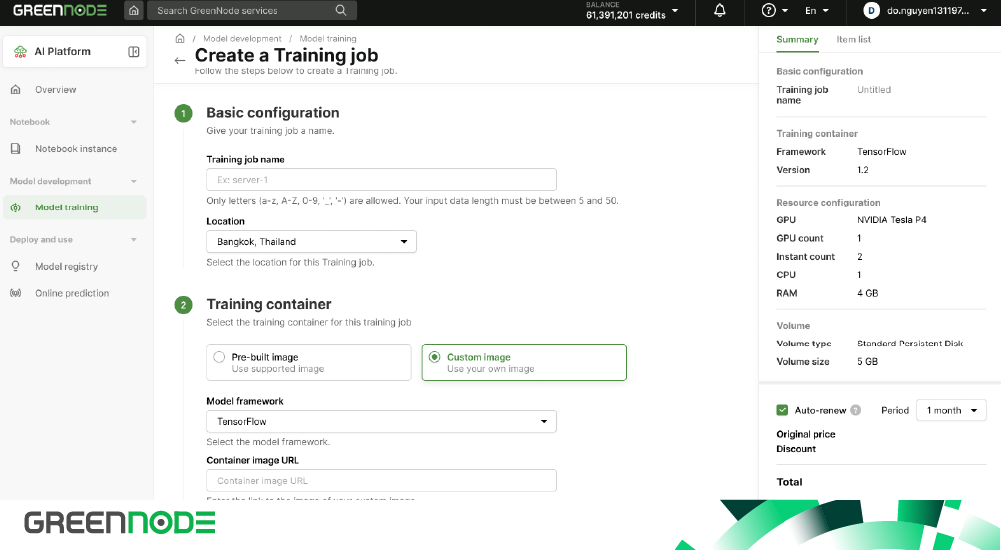Click the 'NVIDIA Tesla P4' GPU value
The width and height of the screenshot is (1001, 550).
pyautogui.click(x=892, y=219)
